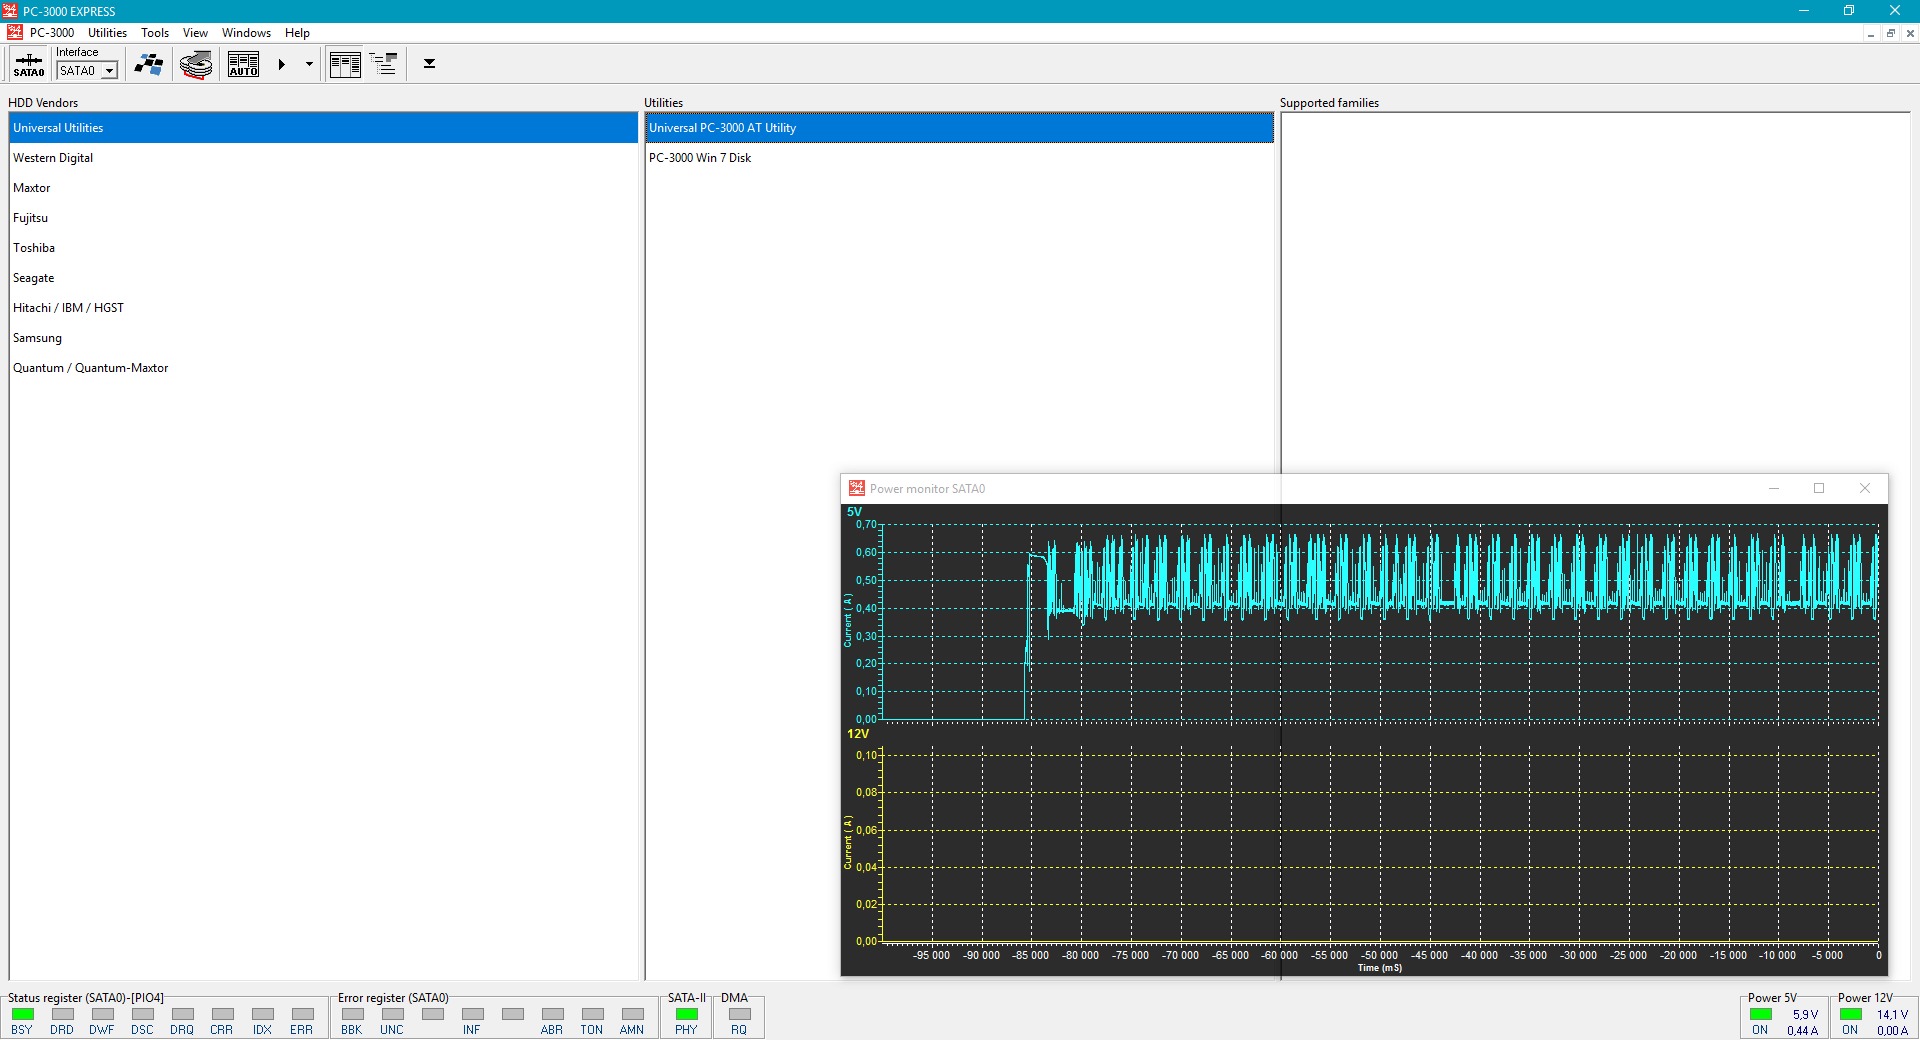This screenshot has height=1040, width=1920.
Task: Switch to column list view icon
Action: (345, 64)
